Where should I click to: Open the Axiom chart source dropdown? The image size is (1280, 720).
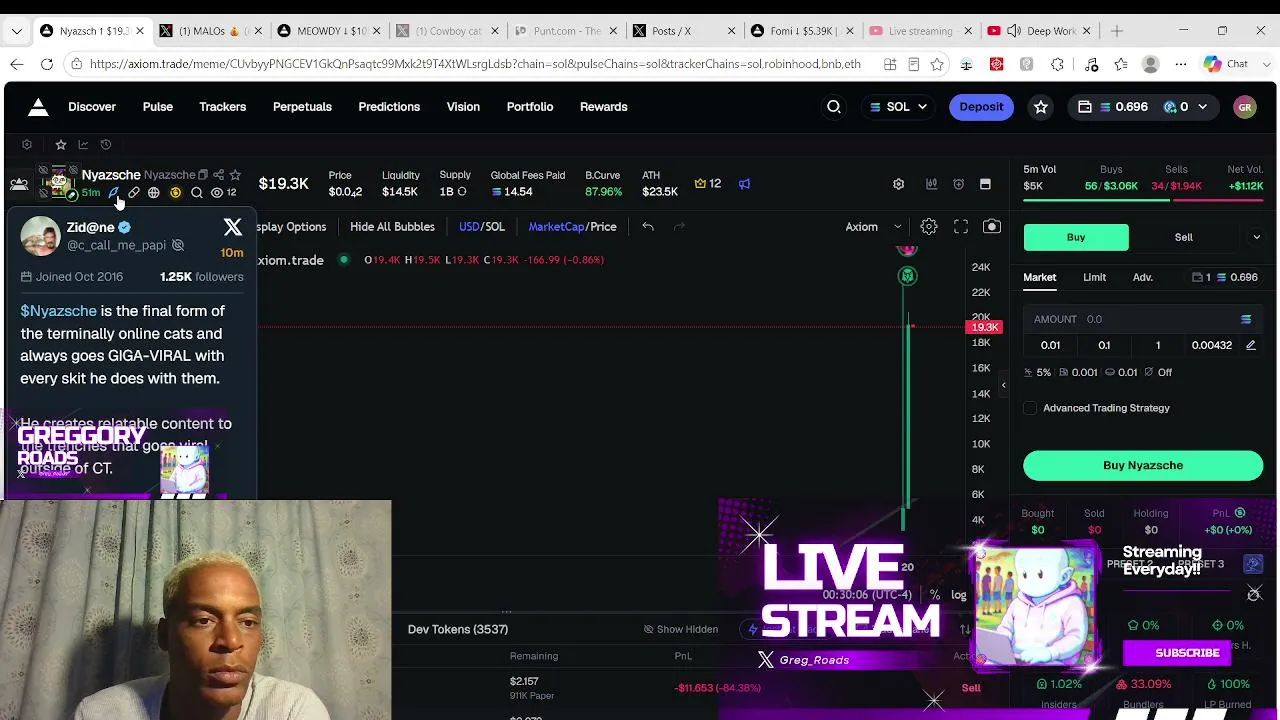click(x=873, y=227)
